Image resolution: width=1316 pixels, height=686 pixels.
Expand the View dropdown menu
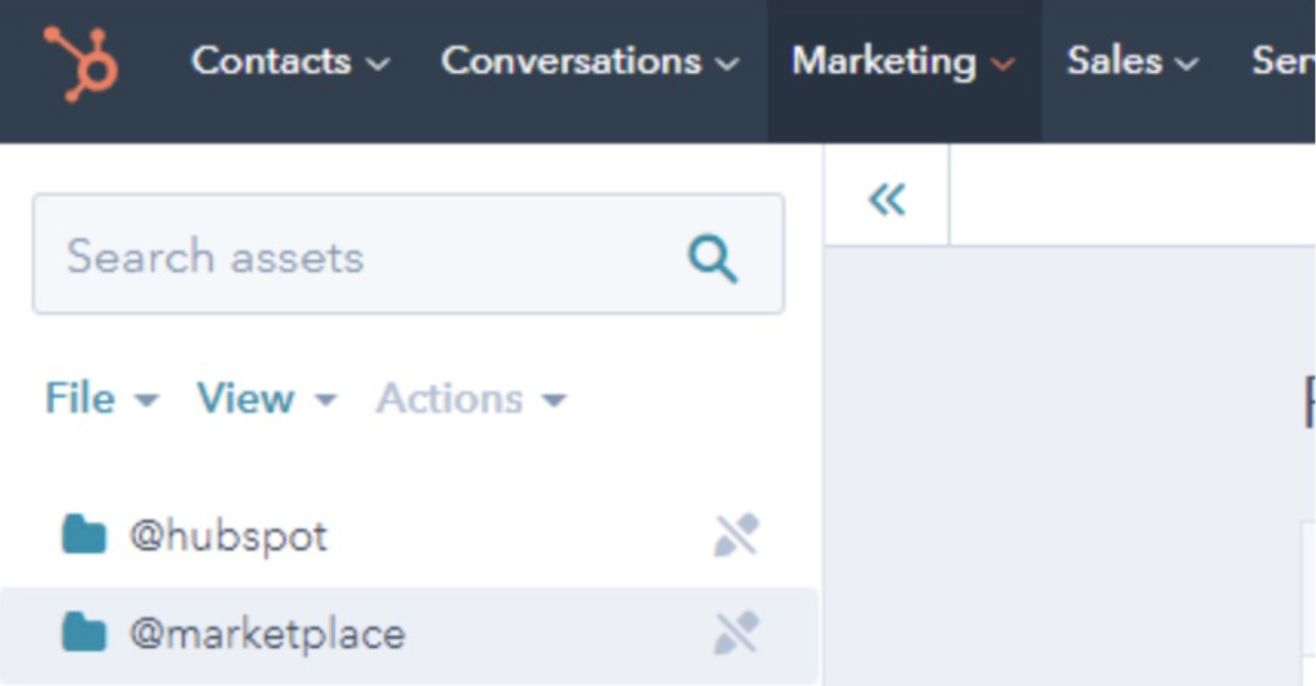[x=266, y=399]
